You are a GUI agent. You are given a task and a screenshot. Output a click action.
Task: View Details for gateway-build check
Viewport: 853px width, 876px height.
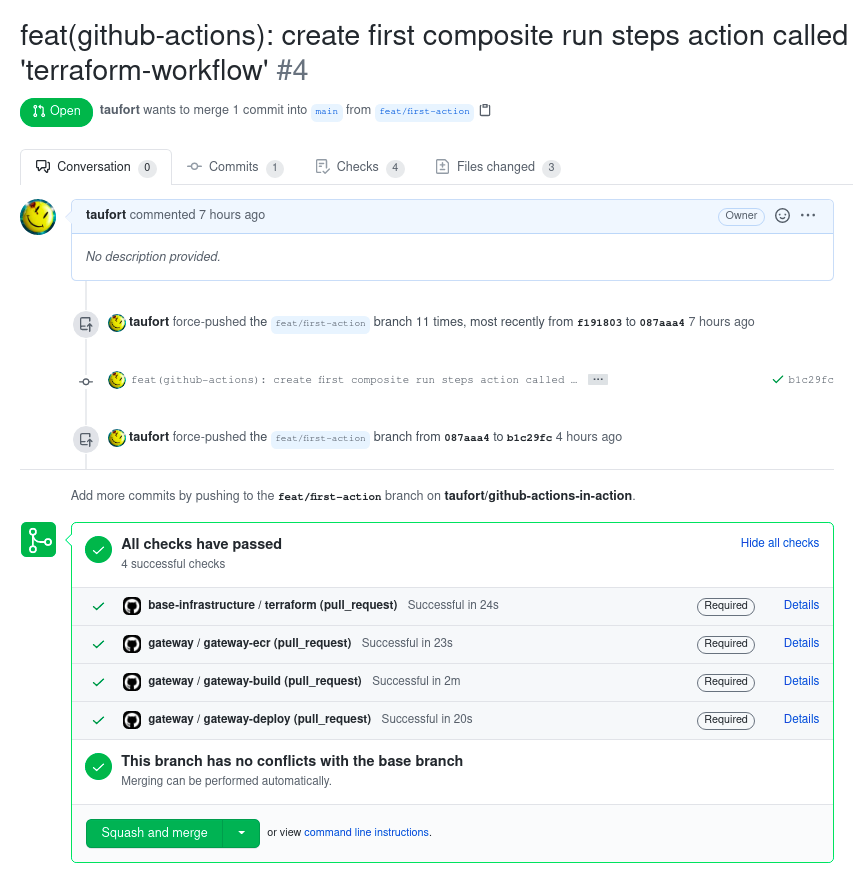coord(801,680)
